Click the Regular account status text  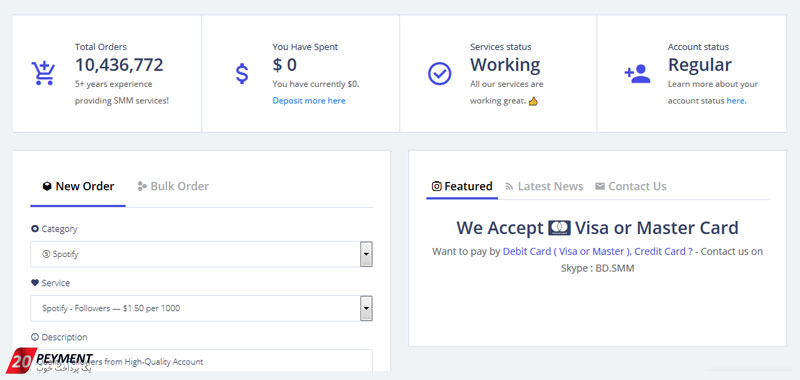click(x=699, y=65)
